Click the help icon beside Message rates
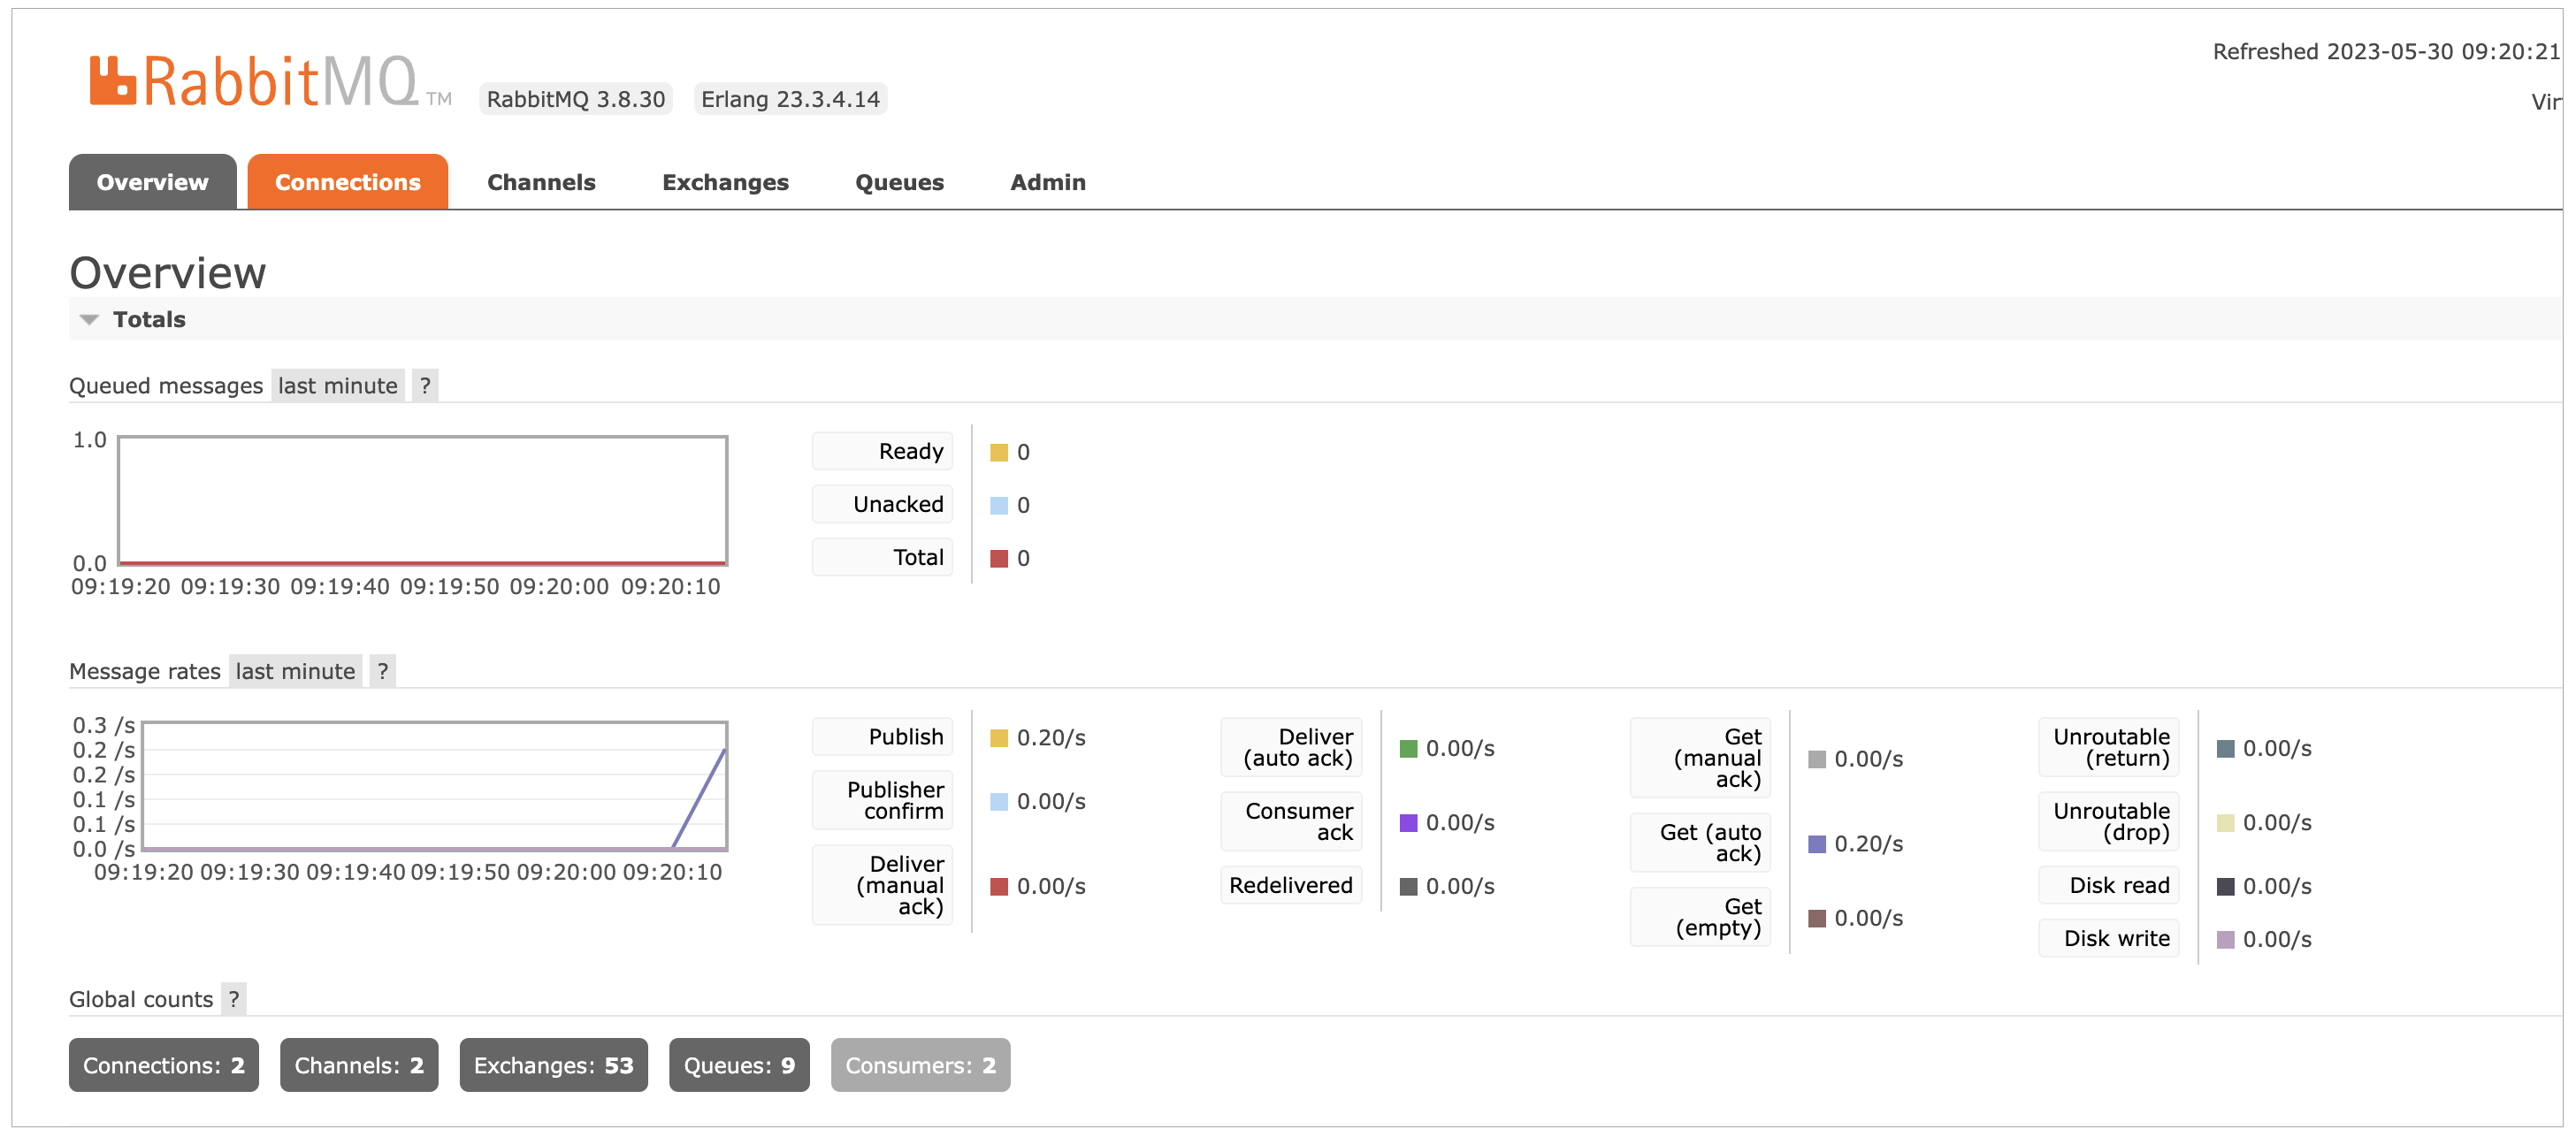The height and width of the screenshot is (1137, 2576). pos(382,671)
